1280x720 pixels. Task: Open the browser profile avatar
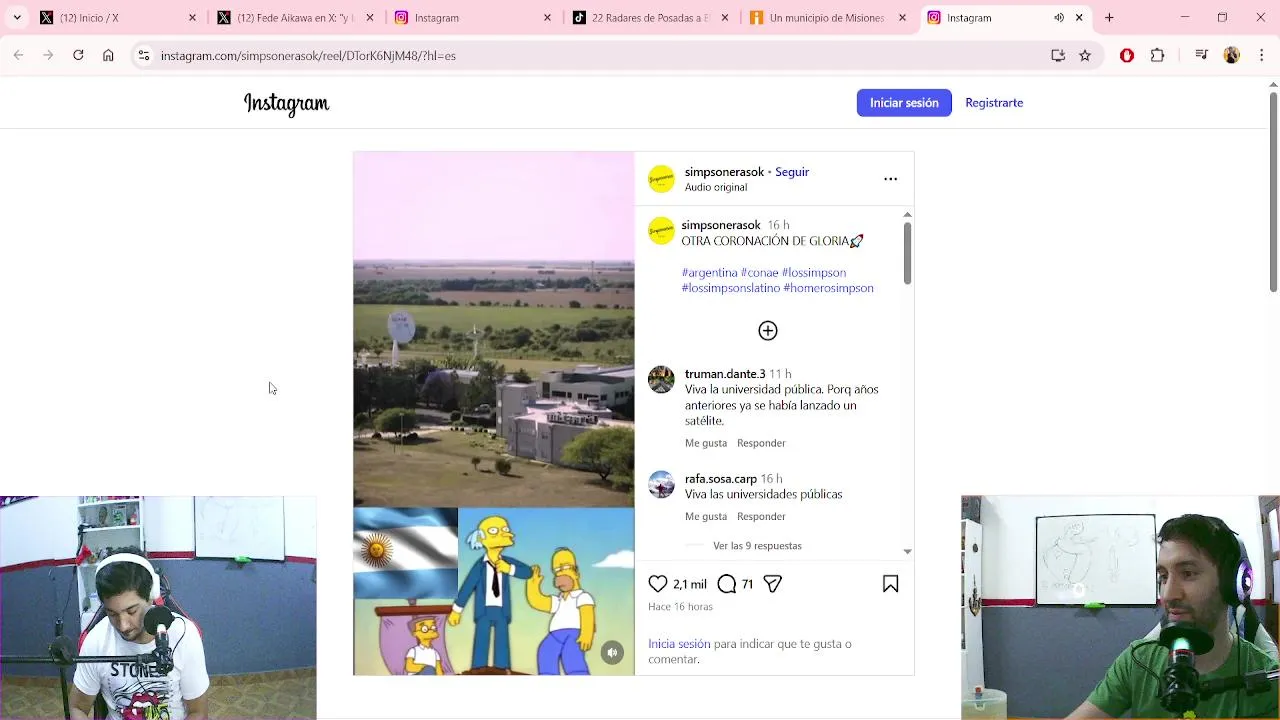pyautogui.click(x=1232, y=56)
